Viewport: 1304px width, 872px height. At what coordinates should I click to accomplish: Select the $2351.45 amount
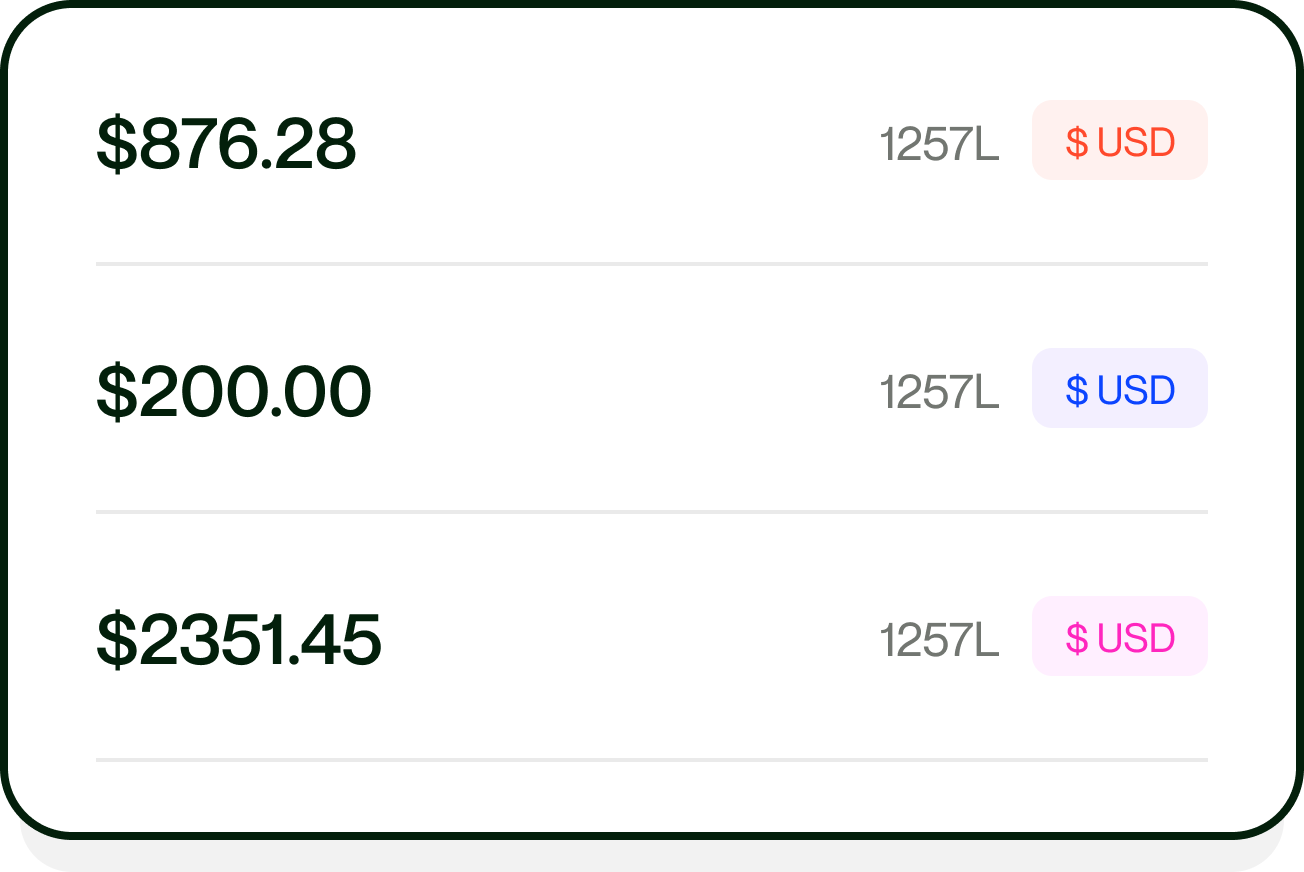coord(239,639)
